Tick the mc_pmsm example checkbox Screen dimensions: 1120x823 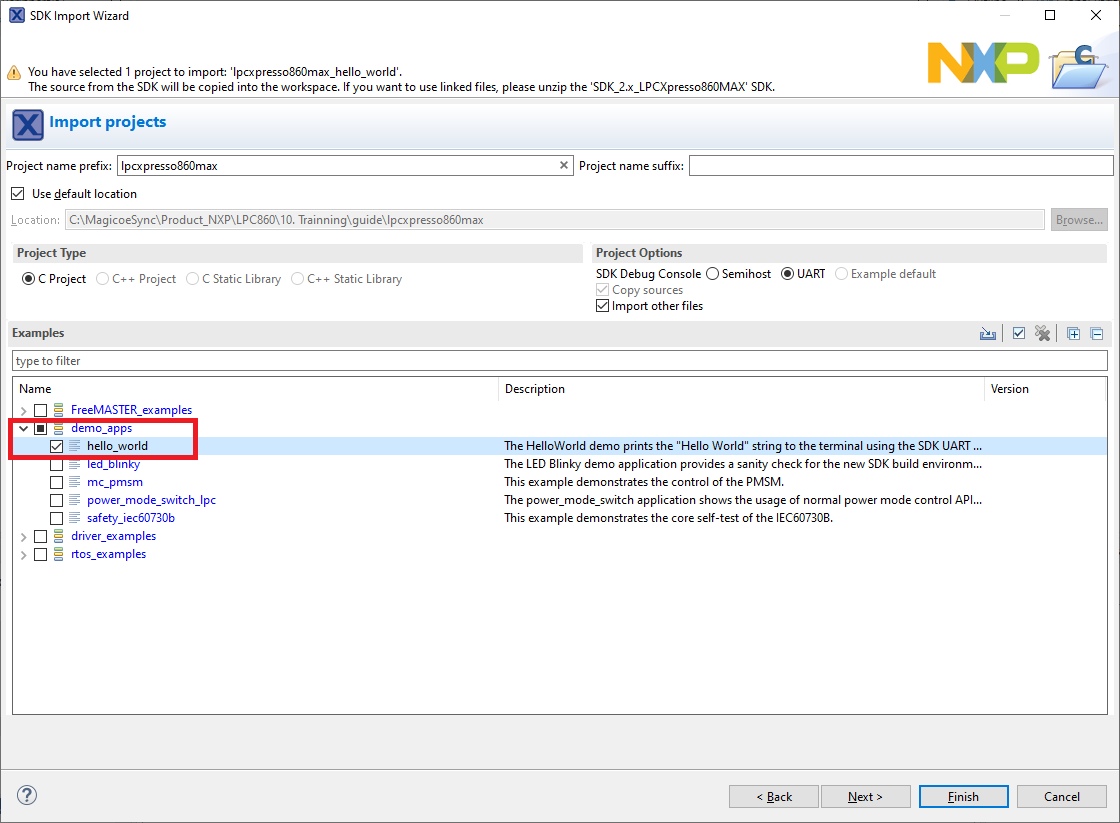56,482
